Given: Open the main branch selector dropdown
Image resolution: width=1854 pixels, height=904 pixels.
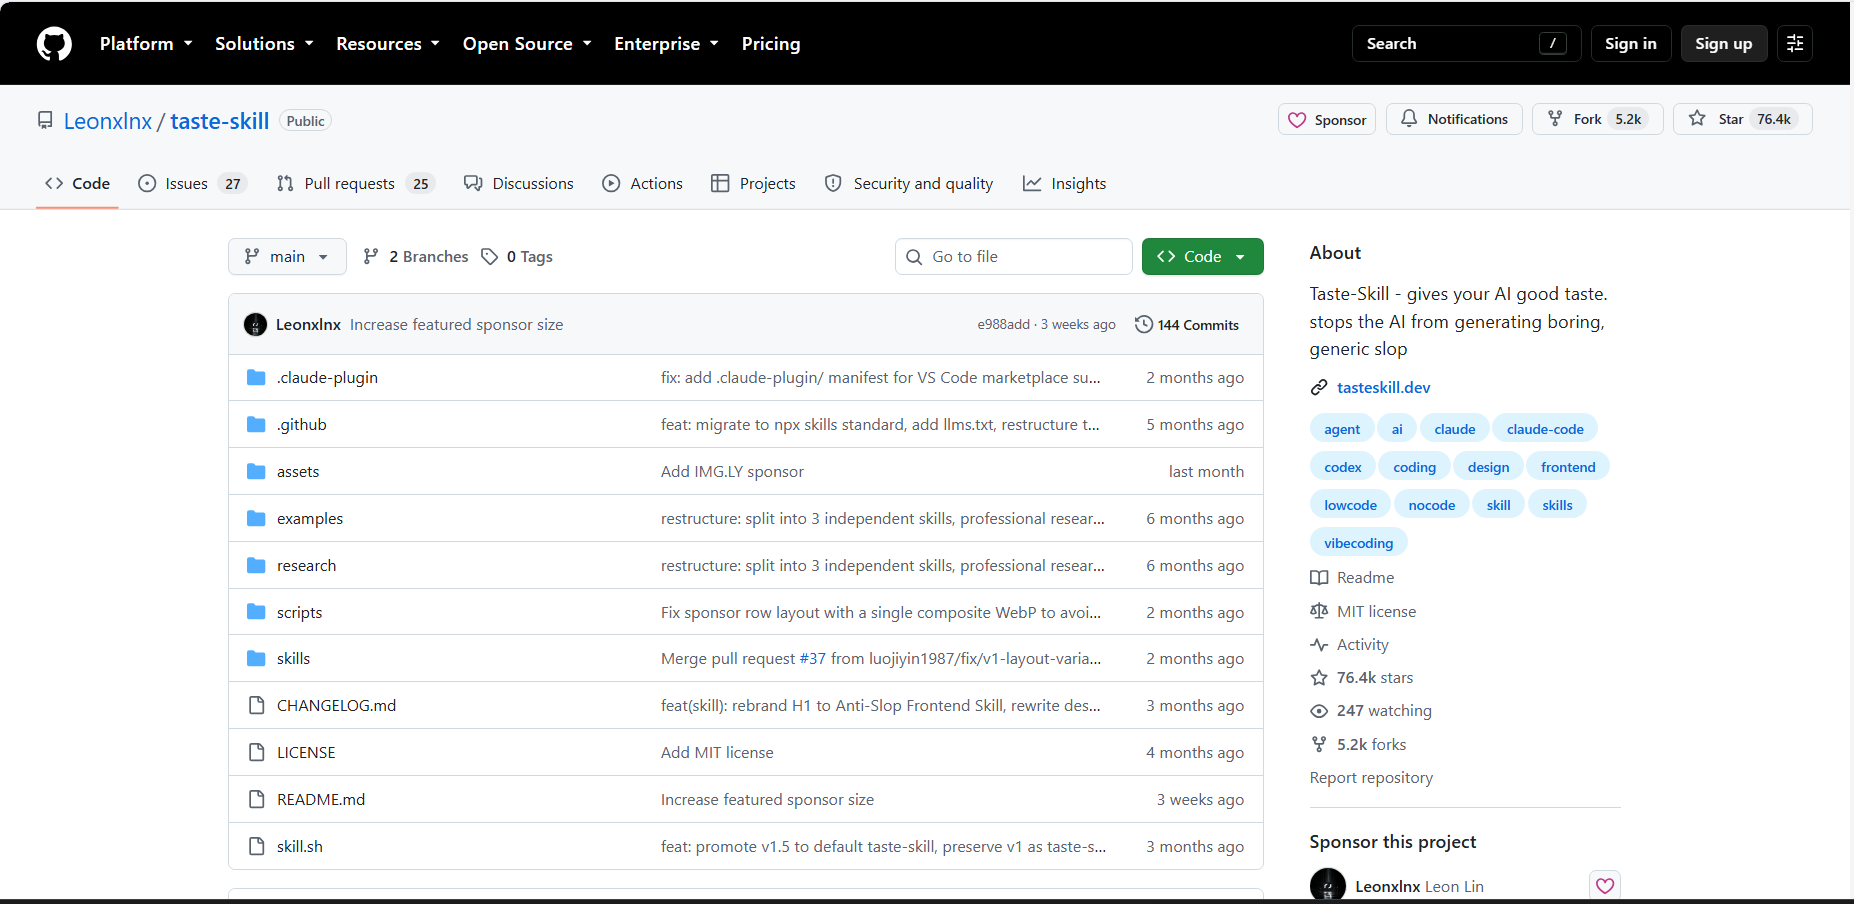Looking at the screenshot, I should point(287,256).
